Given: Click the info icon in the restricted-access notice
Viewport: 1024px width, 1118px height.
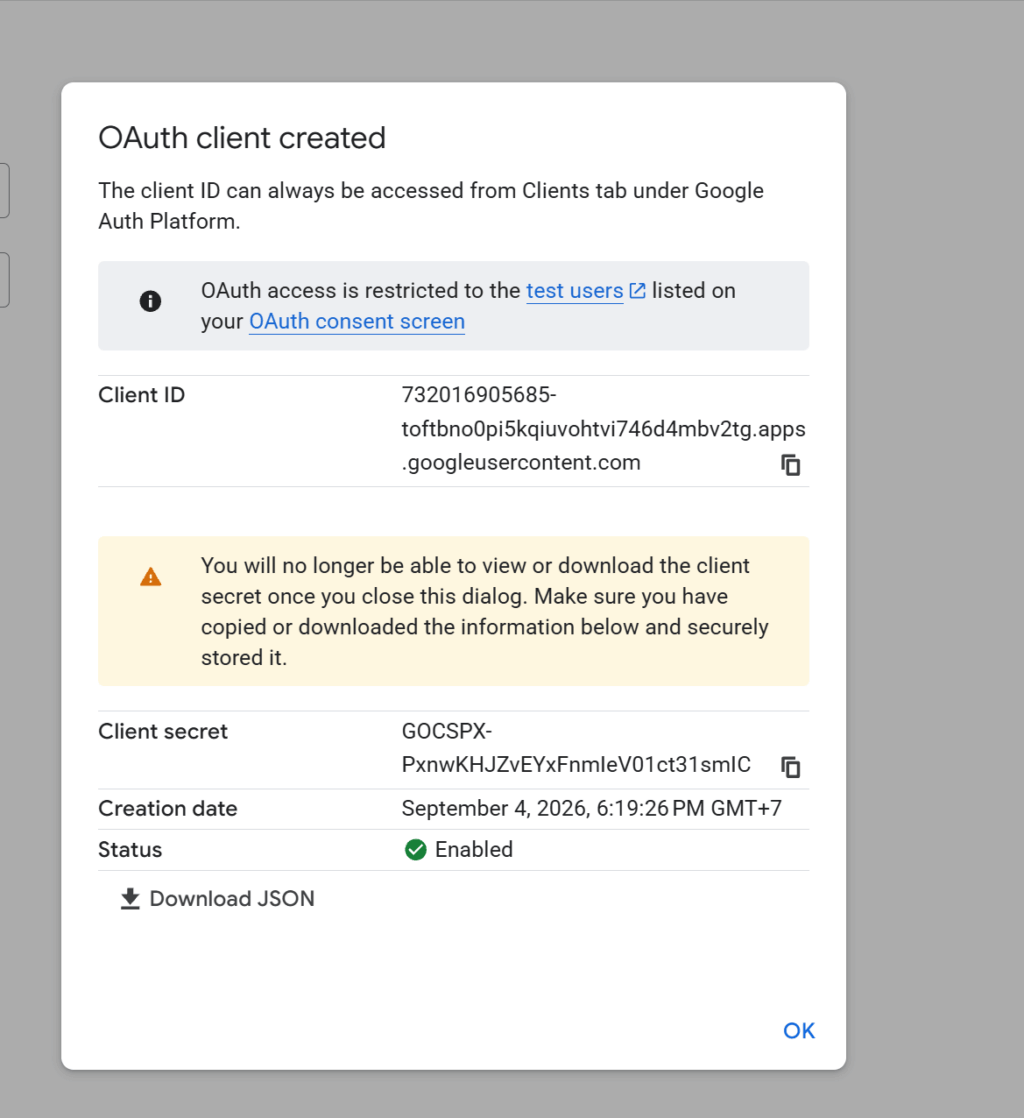Looking at the screenshot, I should coord(150,301).
